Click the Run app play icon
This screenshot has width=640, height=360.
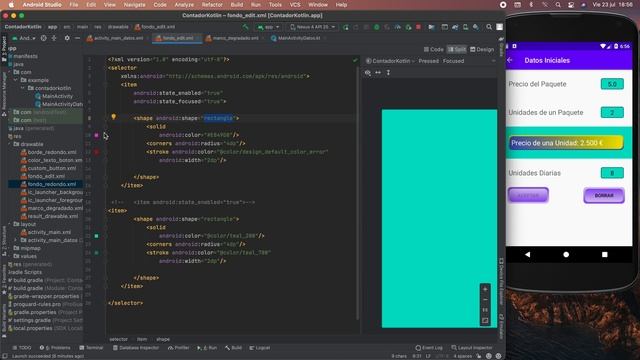click(346, 27)
